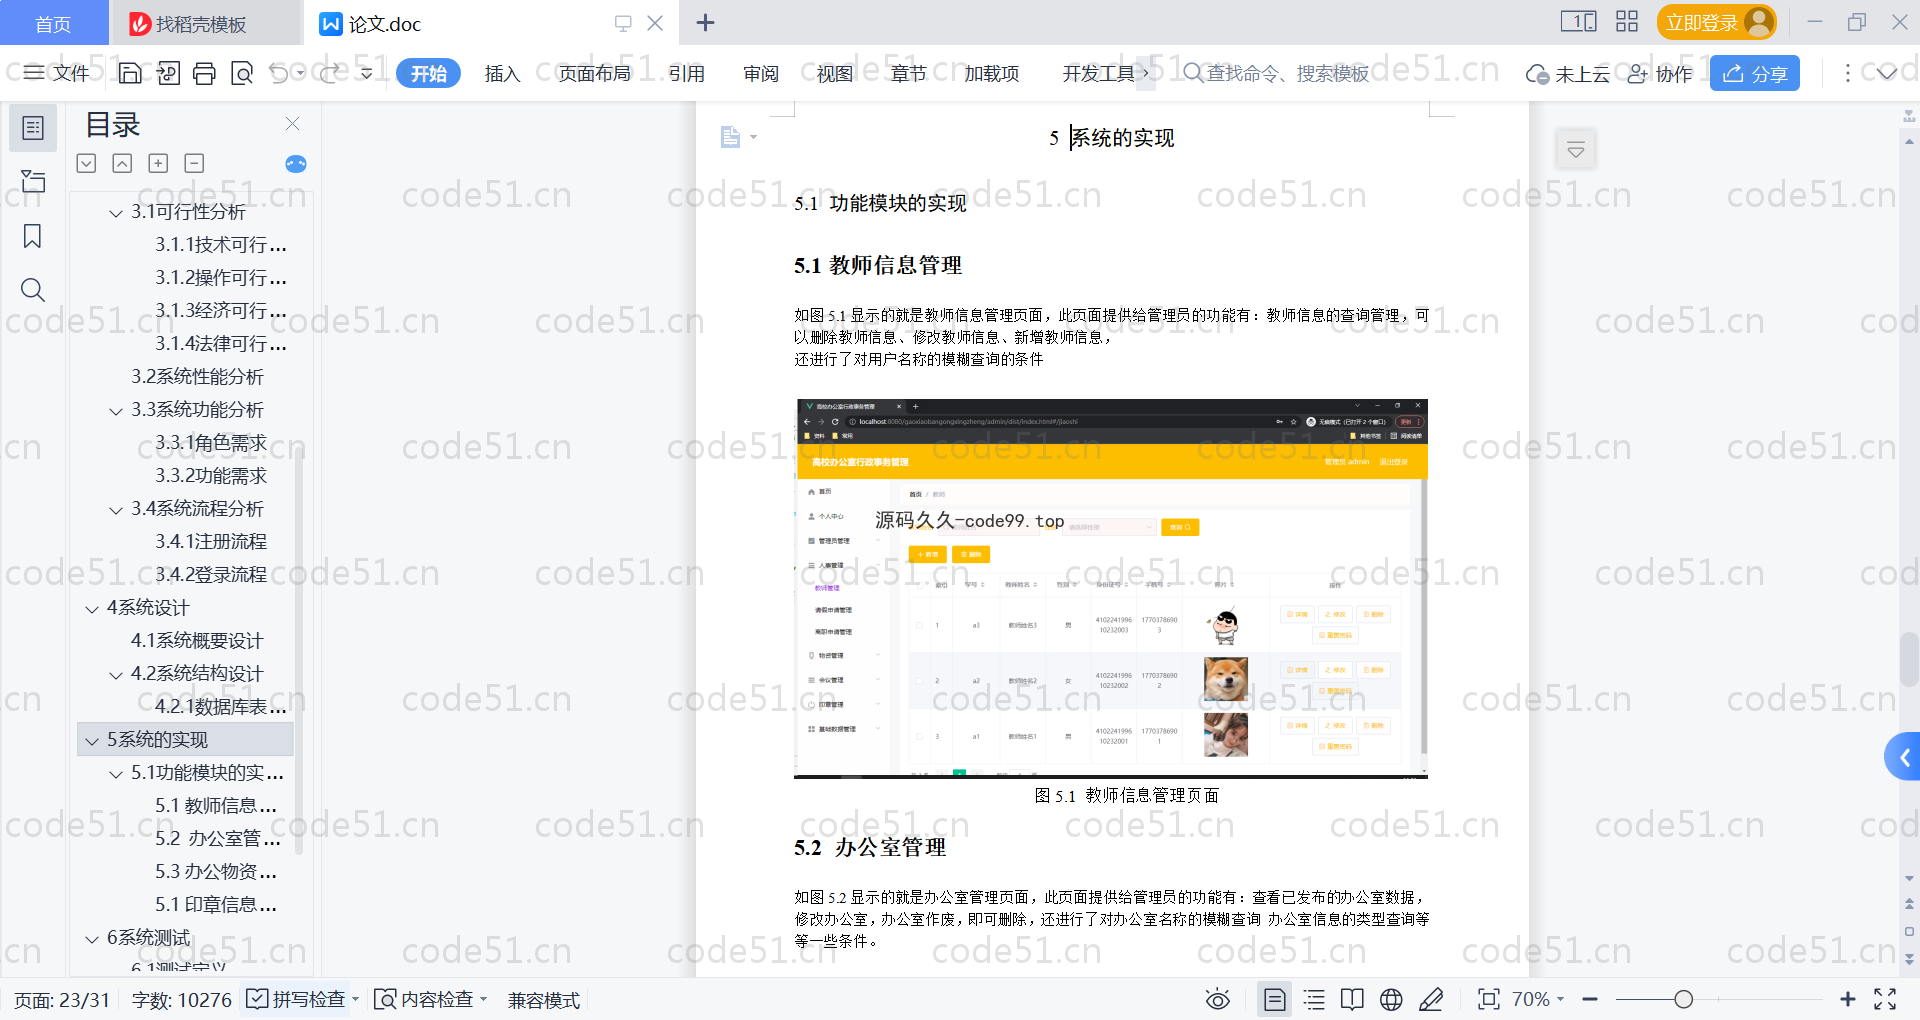Click 兼容模式 in status bar

544,1000
